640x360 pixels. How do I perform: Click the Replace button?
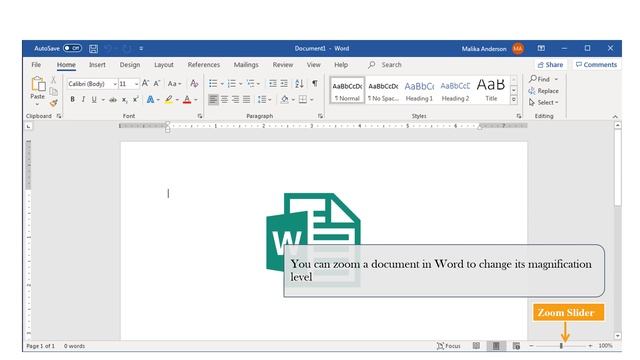[543, 91]
